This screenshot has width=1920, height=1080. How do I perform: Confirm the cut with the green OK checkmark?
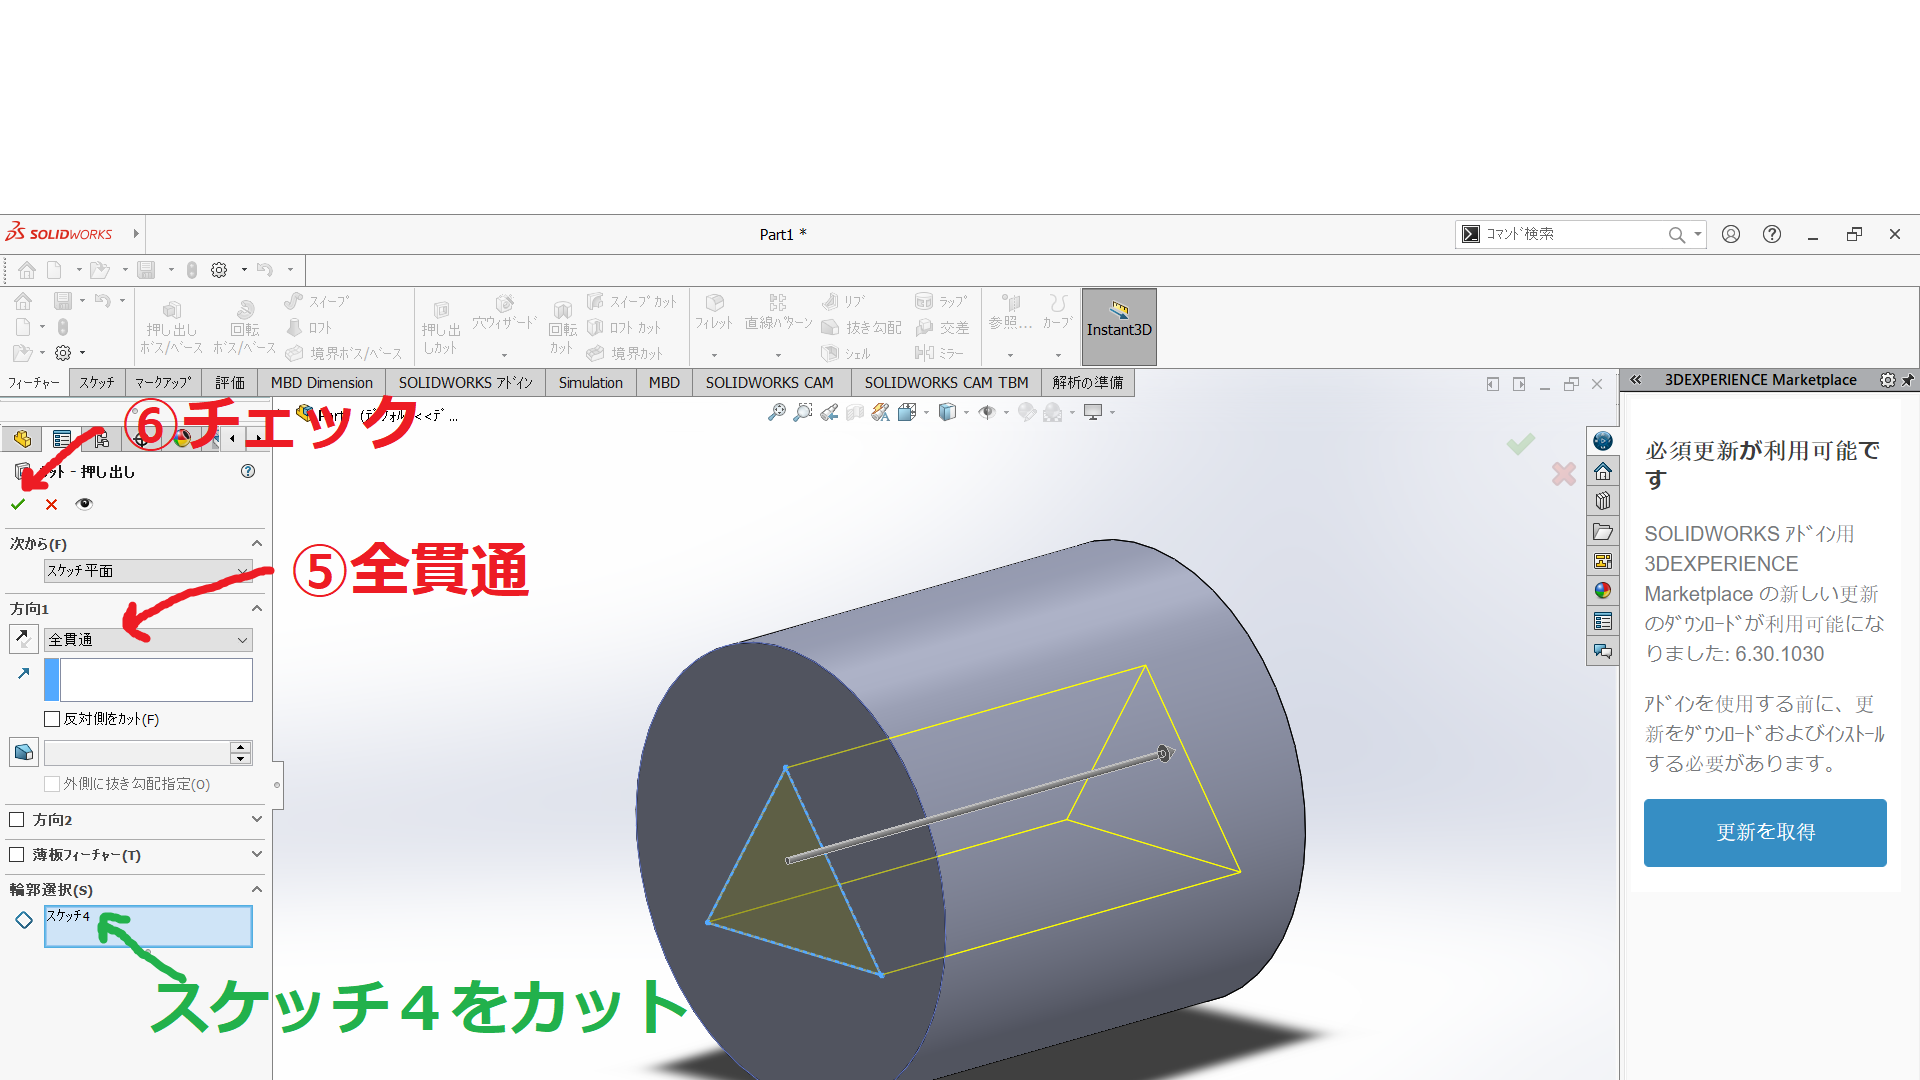tap(18, 504)
